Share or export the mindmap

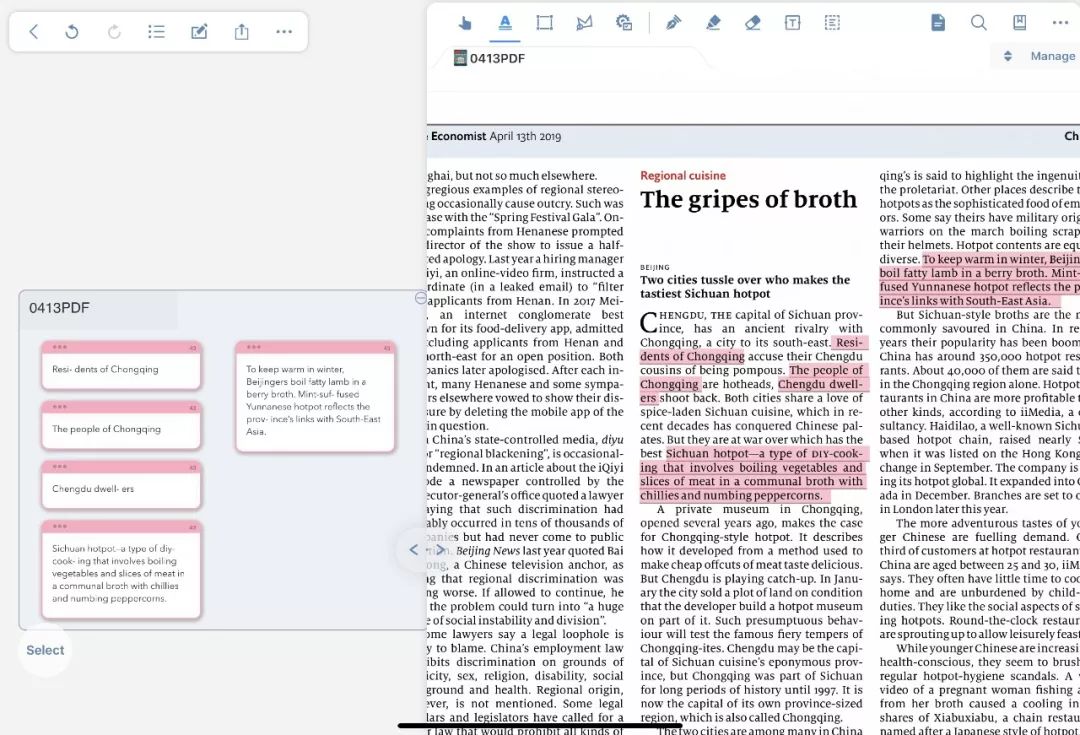tap(242, 32)
